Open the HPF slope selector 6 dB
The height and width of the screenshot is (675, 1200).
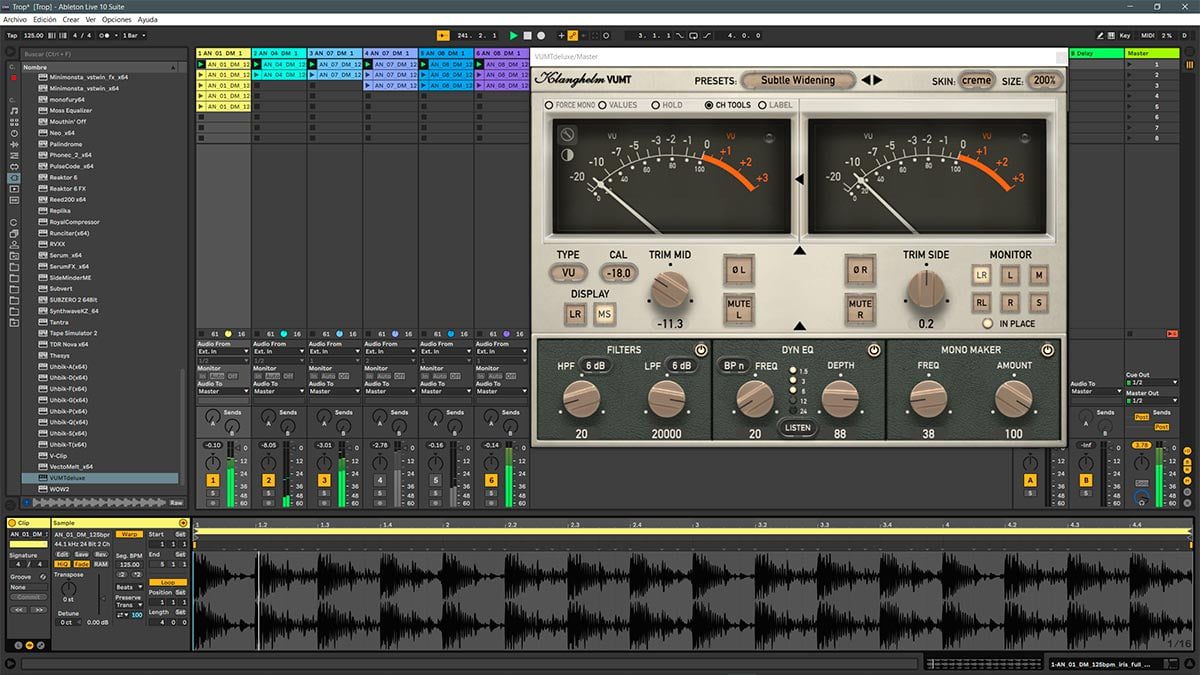pyautogui.click(x=595, y=366)
